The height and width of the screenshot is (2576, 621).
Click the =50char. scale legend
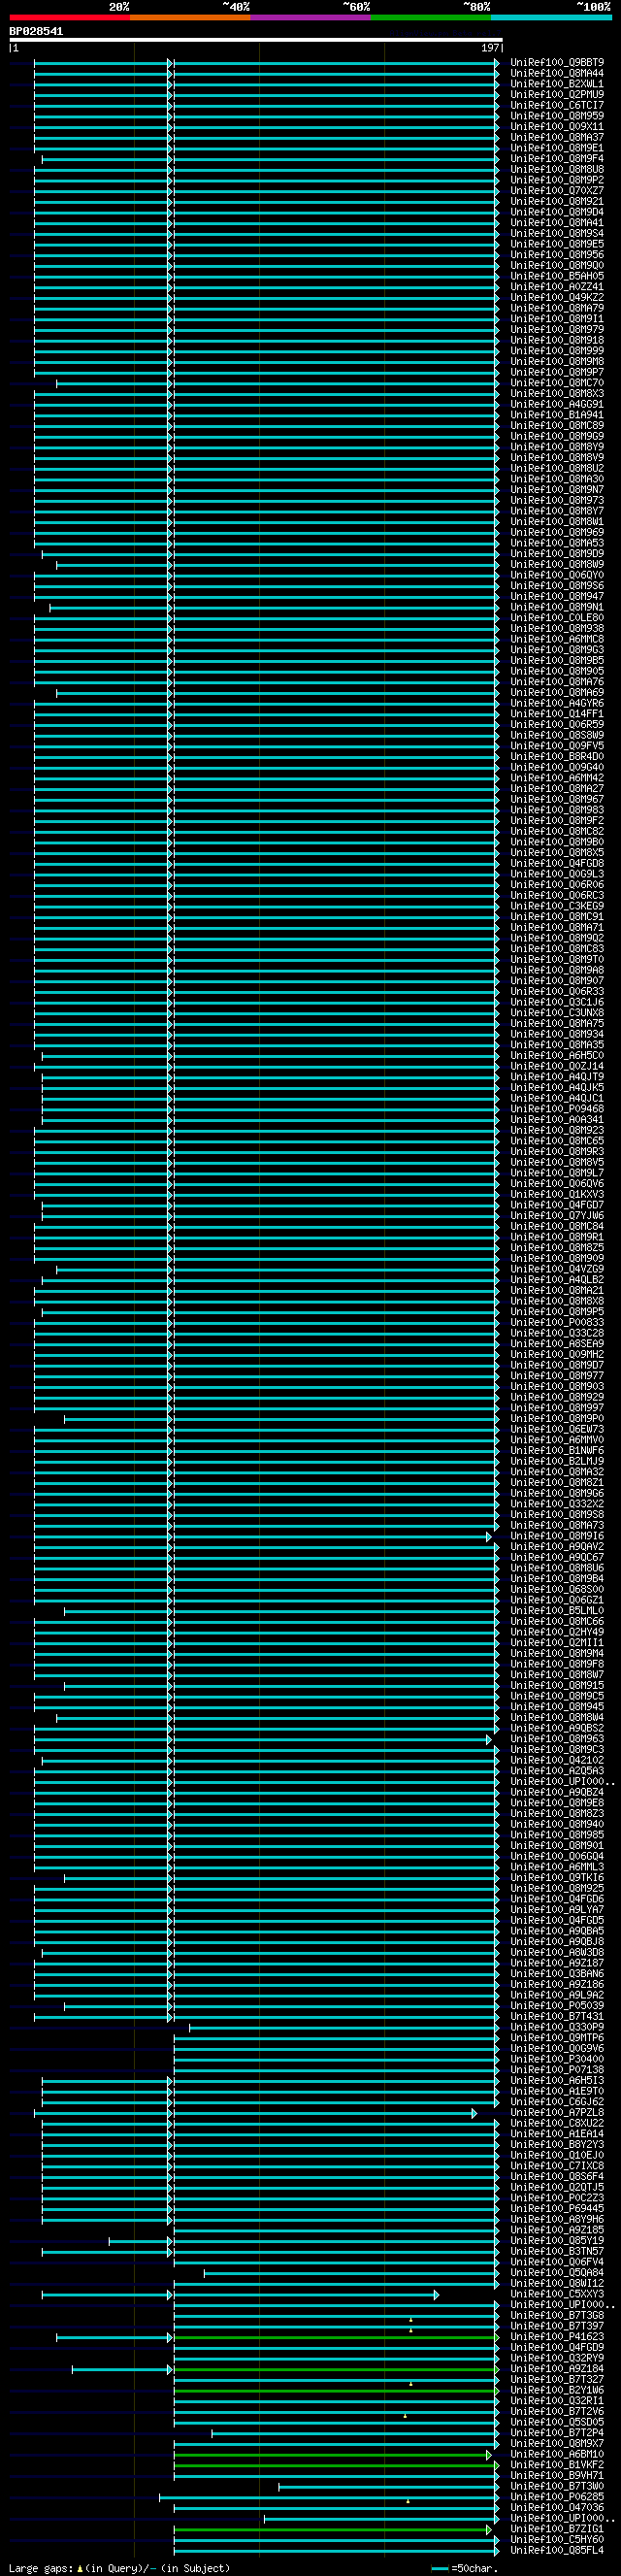point(465,2569)
